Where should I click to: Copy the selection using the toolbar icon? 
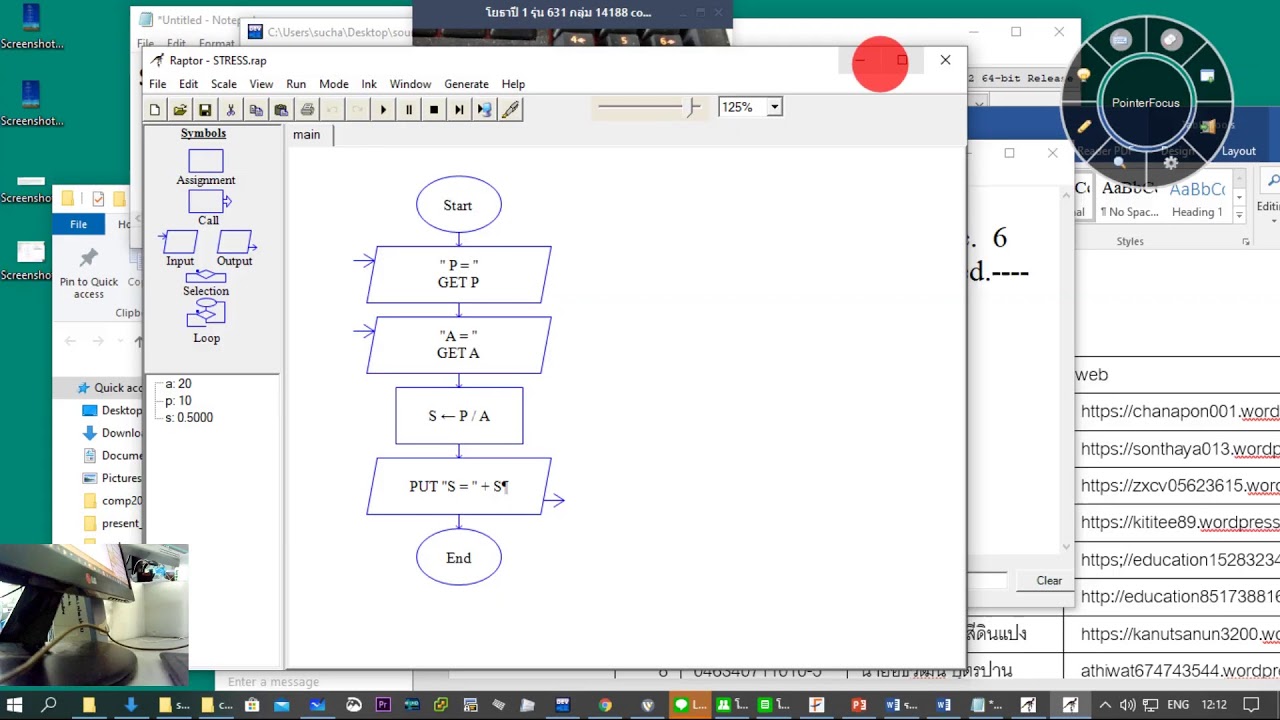256,109
